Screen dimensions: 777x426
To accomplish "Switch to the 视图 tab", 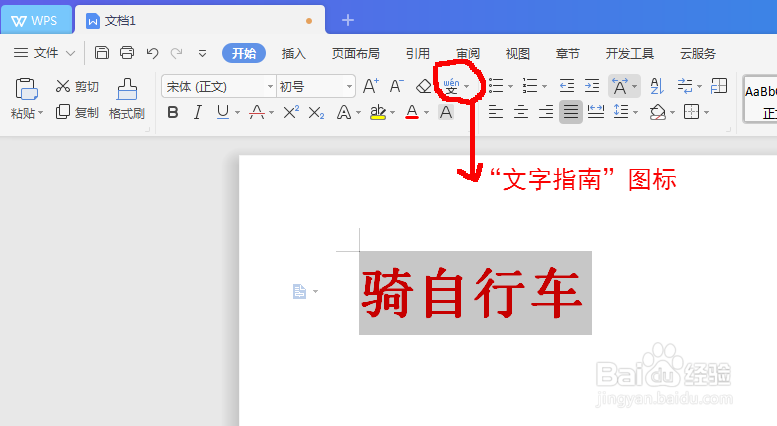I will [517, 53].
